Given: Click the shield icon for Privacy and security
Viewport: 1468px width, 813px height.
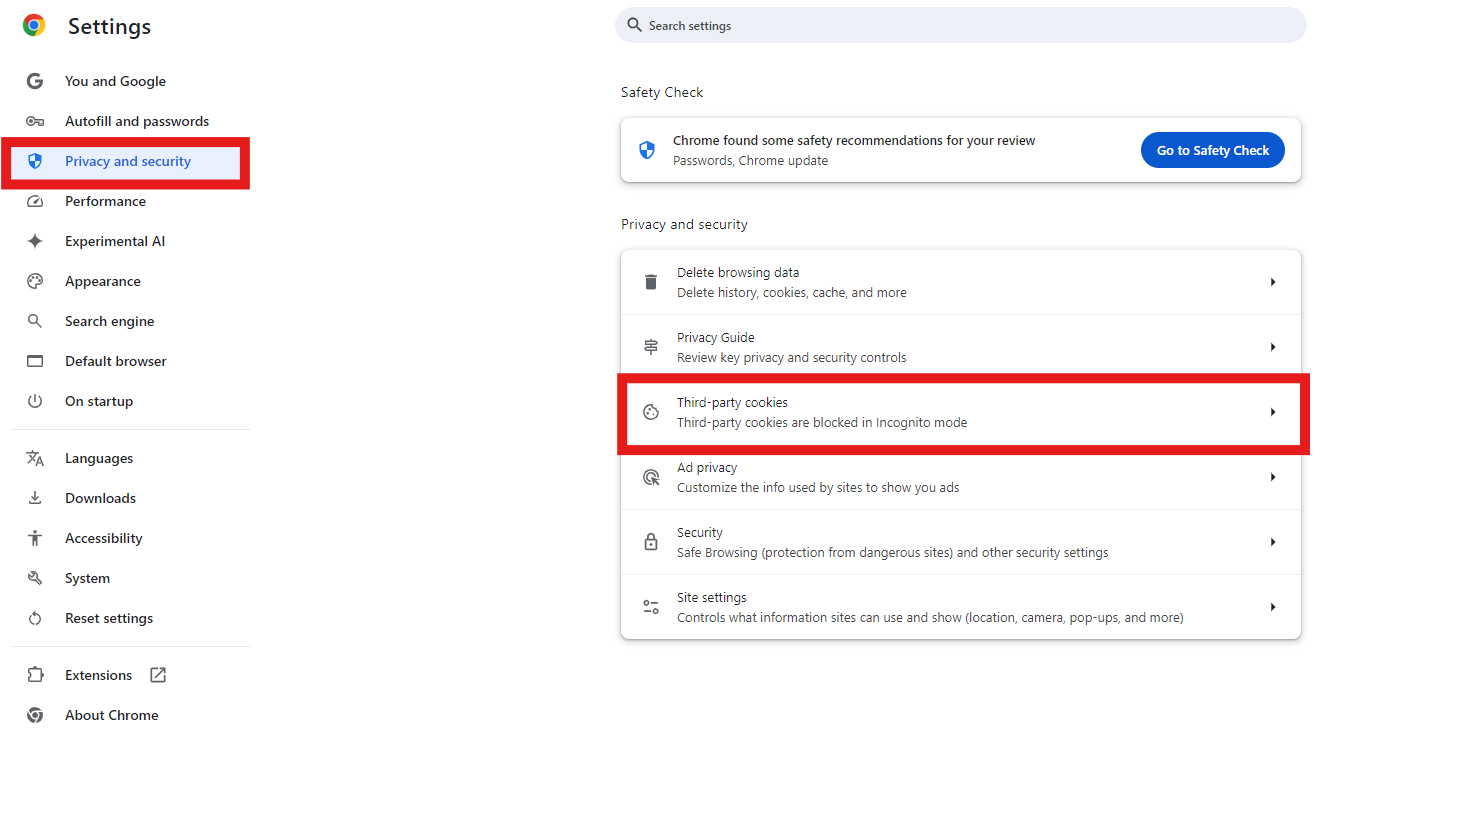Looking at the screenshot, I should click(x=35, y=161).
